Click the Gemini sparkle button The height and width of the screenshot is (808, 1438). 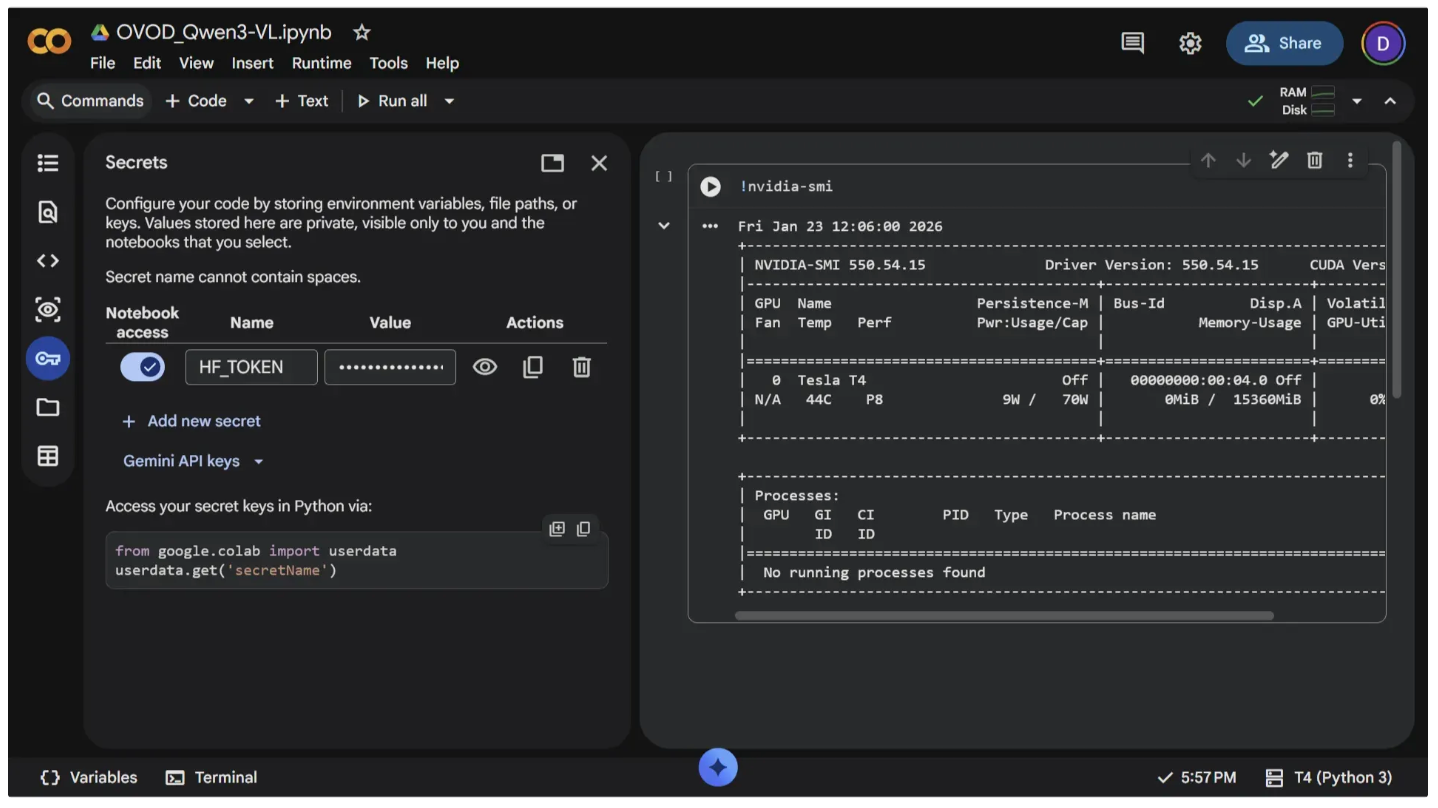click(x=718, y=768)
